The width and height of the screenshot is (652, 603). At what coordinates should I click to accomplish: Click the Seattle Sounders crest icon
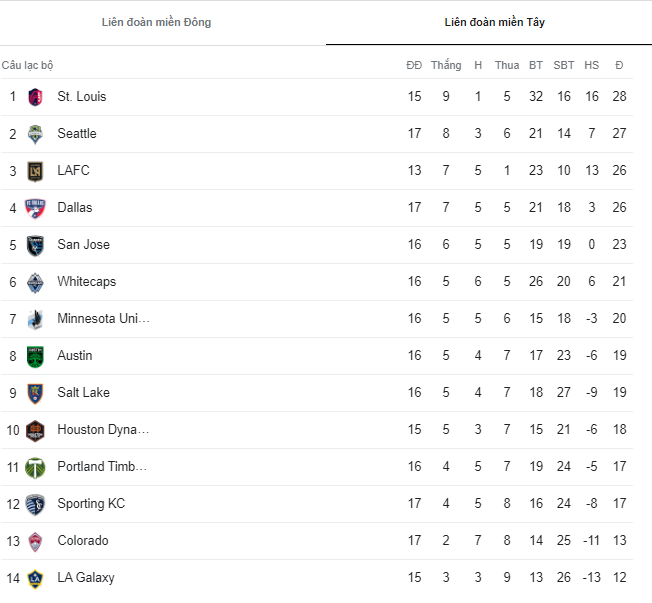[36, 134]
